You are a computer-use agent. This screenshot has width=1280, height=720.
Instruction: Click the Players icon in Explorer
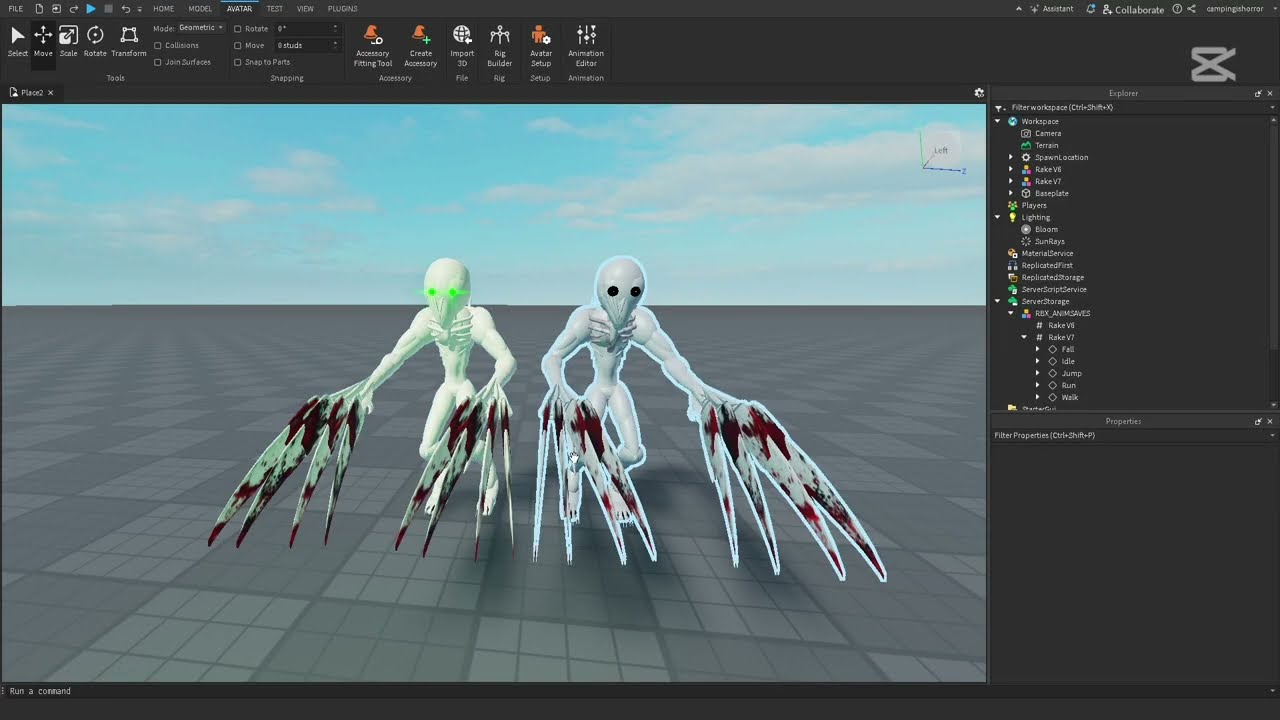coord(1013,205)
